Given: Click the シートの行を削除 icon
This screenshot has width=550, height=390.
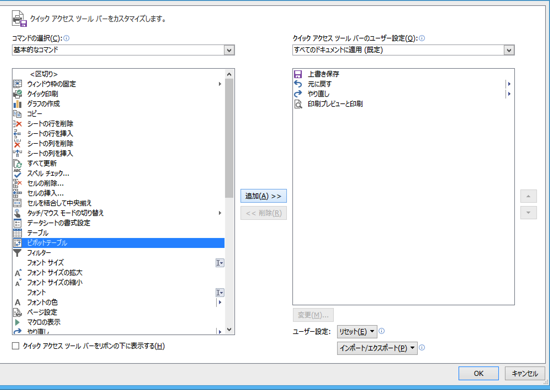Looking at the screenshot, I should coord(17,123).
